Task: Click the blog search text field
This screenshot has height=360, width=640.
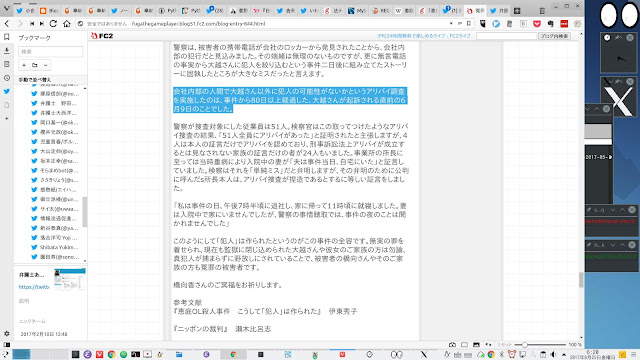Action: [506, 36]
